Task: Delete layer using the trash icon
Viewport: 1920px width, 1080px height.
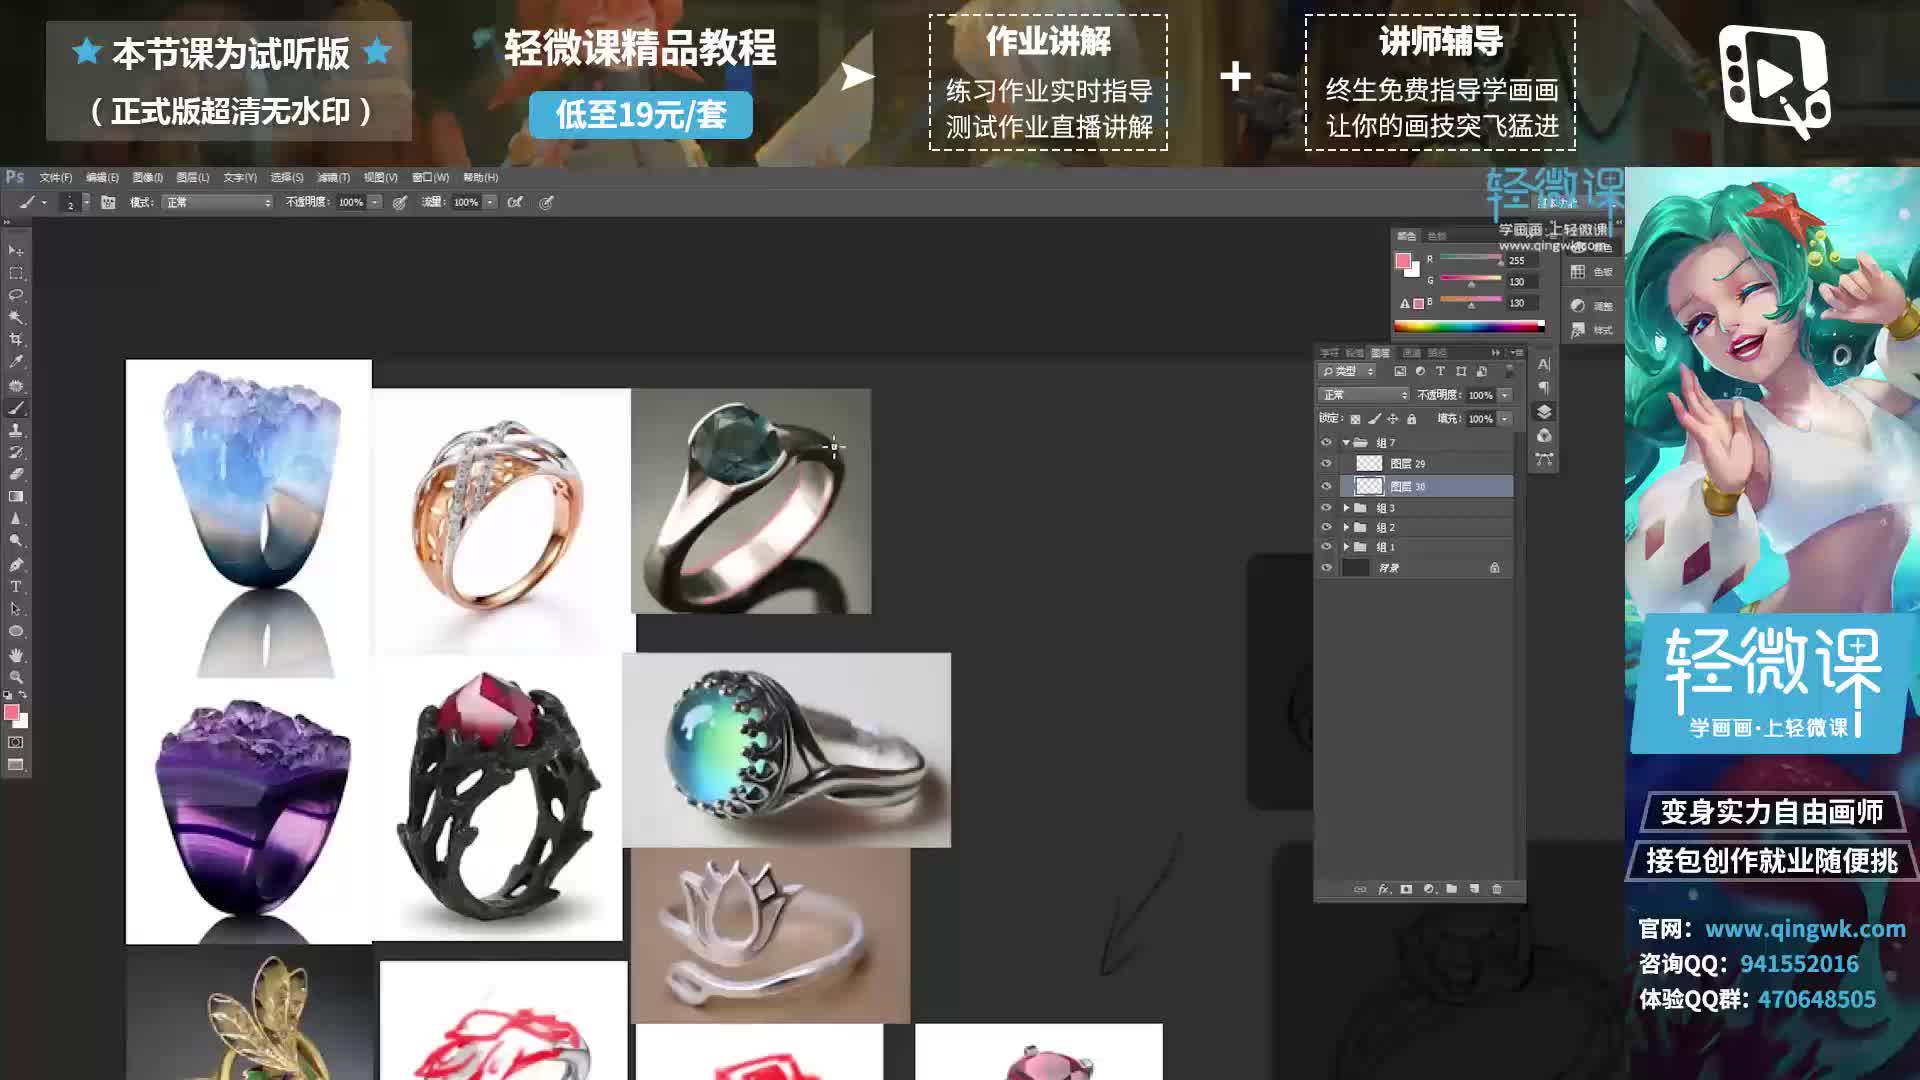Action: (1497, 889)
